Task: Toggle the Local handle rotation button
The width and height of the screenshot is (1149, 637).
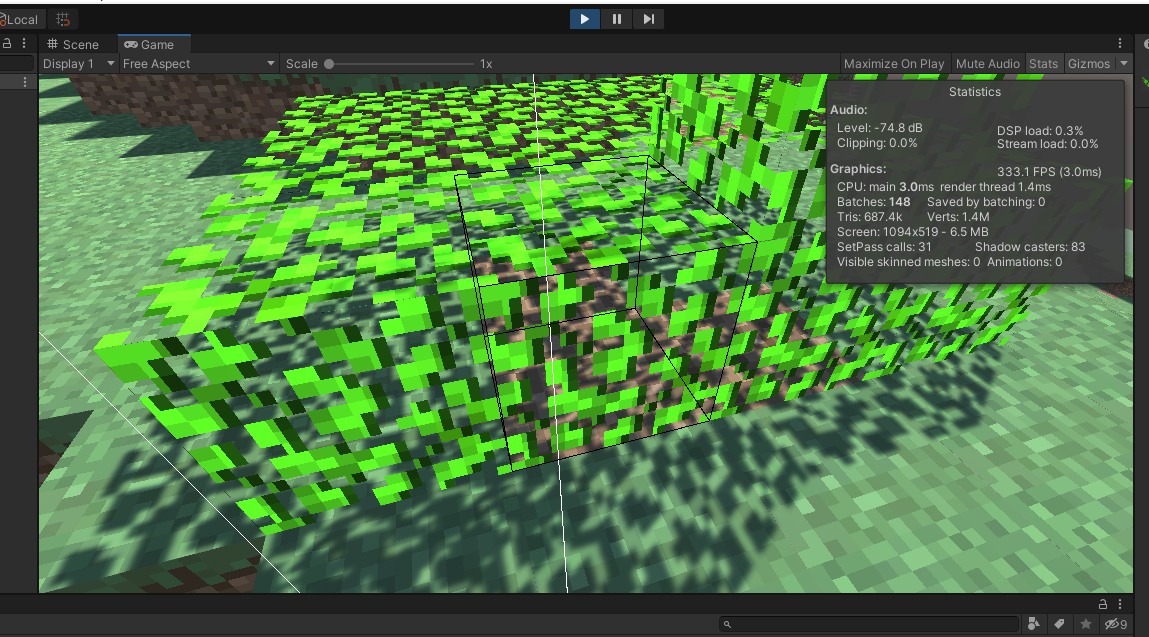Action: [21, 20]
